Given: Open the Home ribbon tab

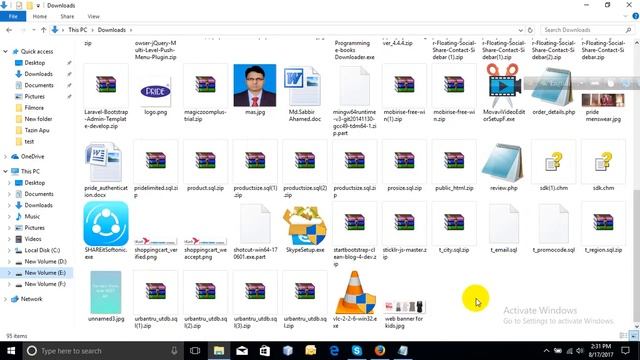Looking at the screenshot, I should coord(40,16).
